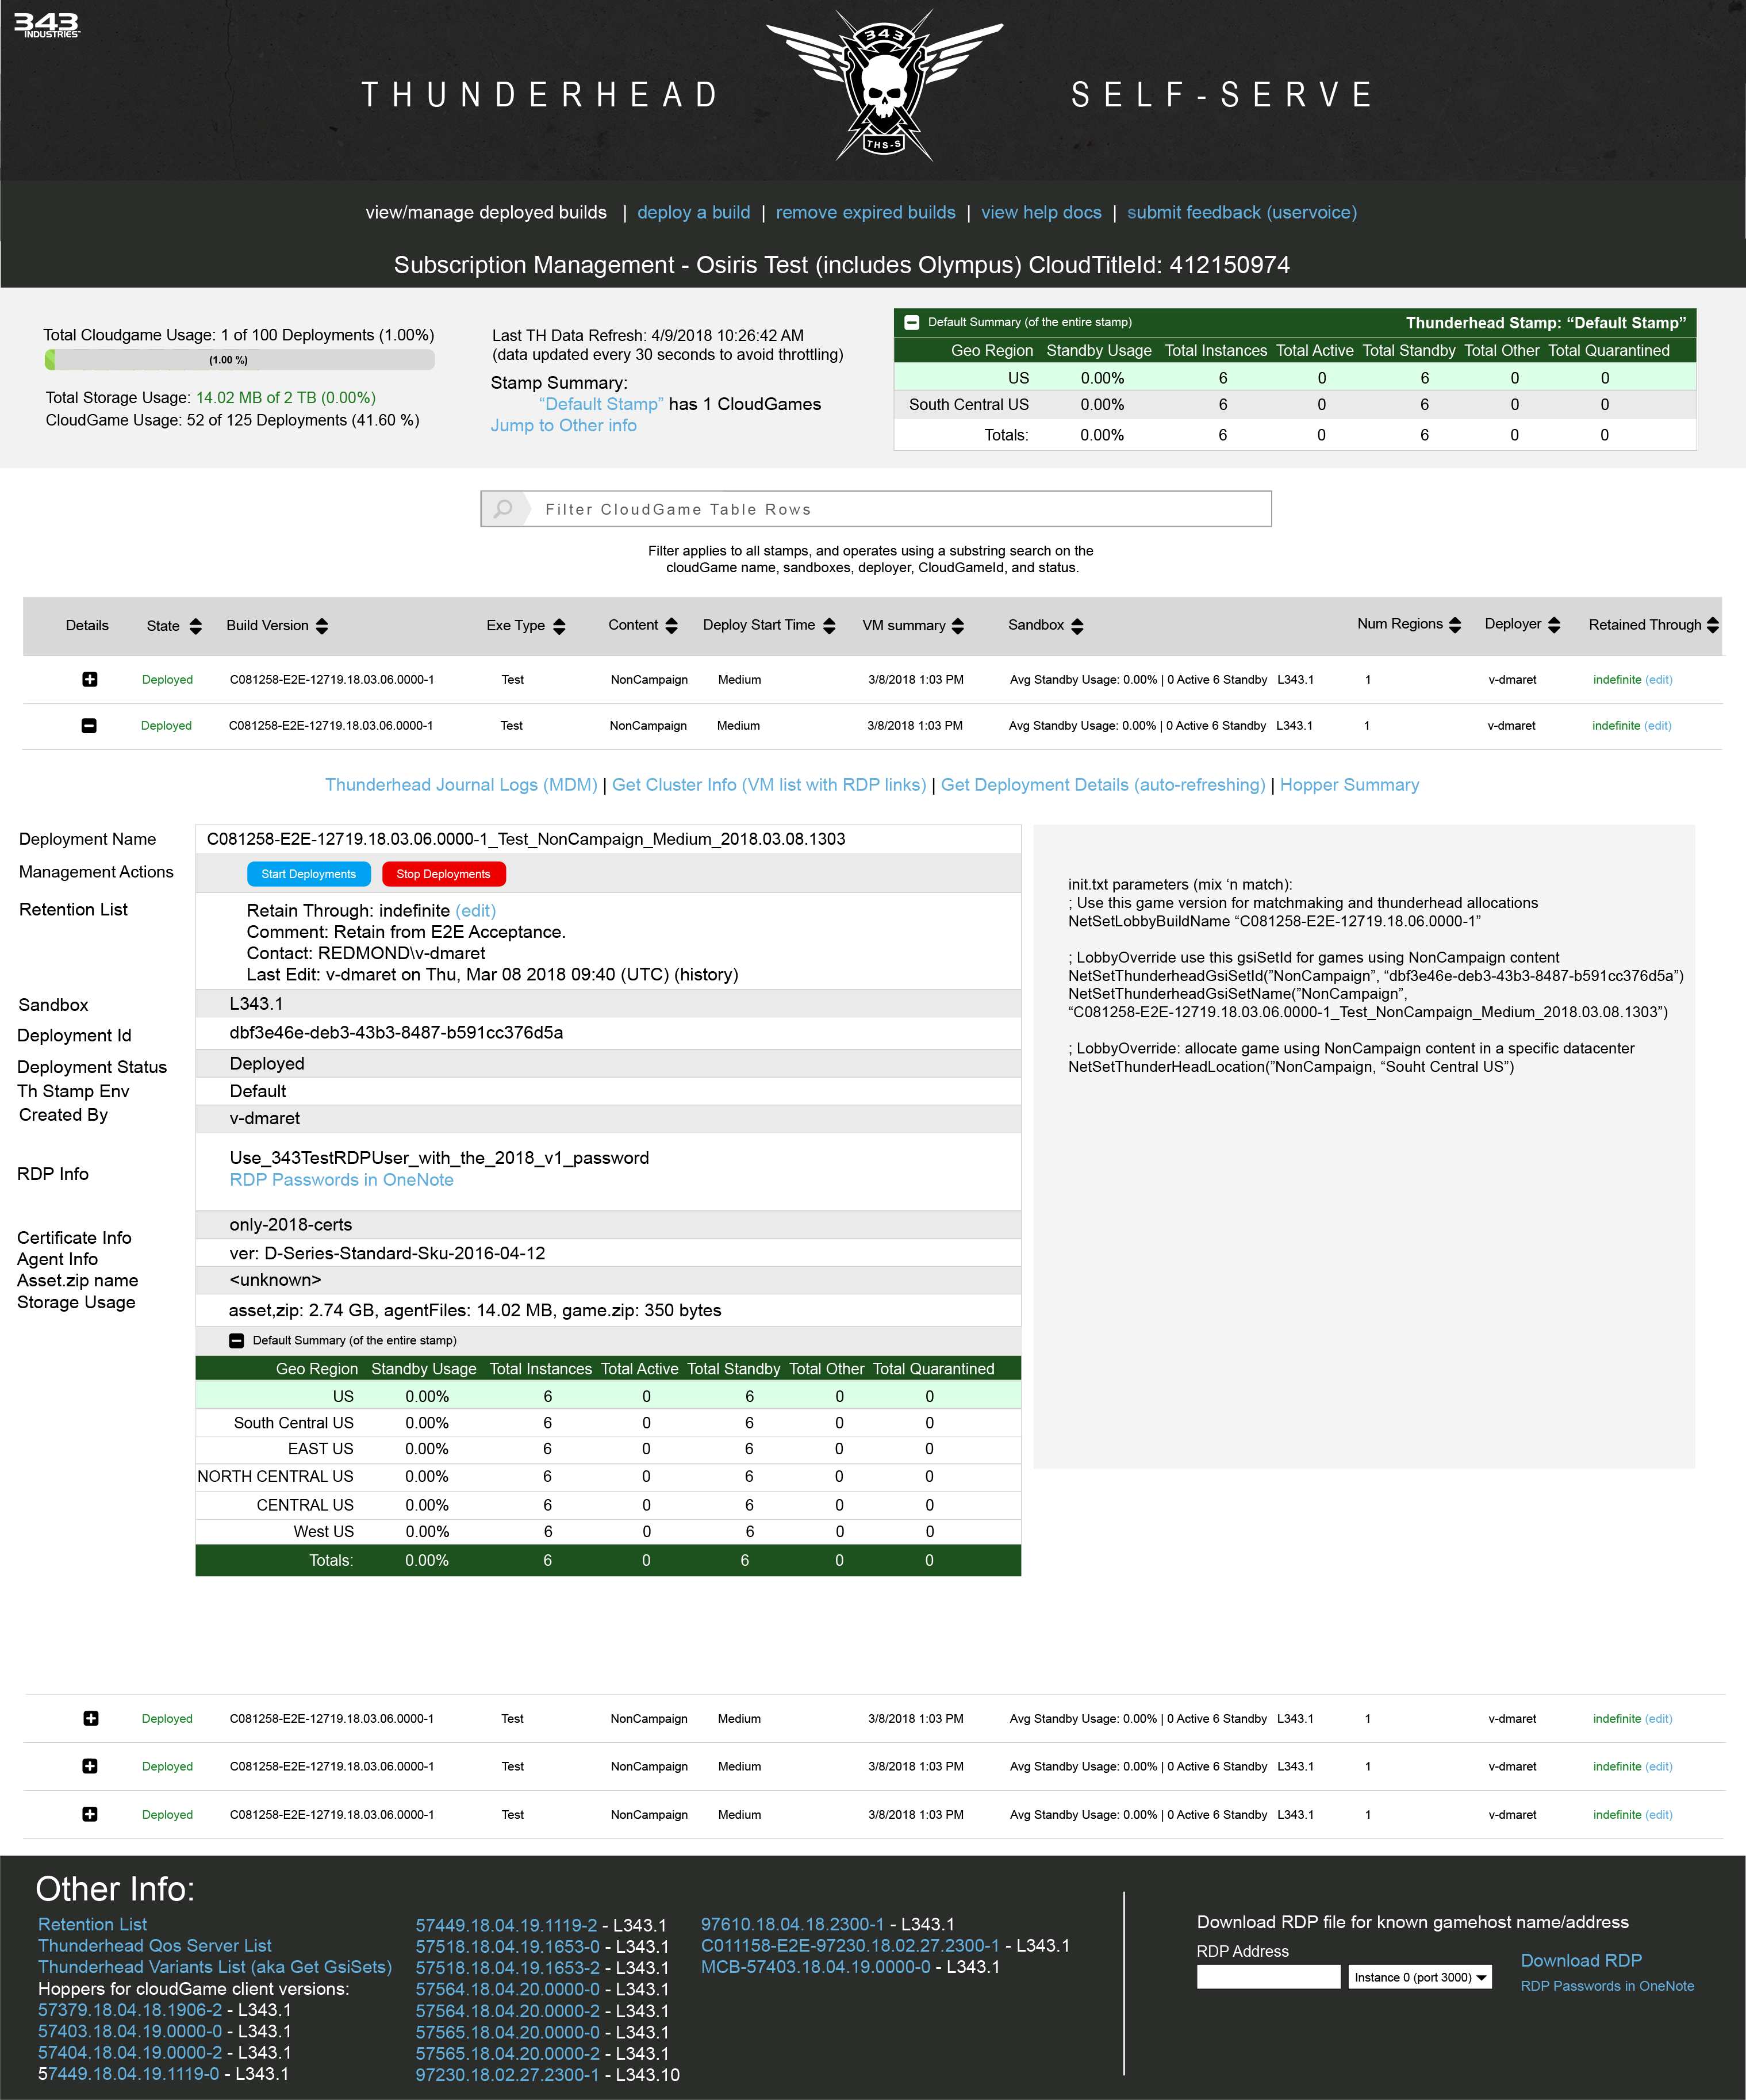Click the 343 Industries logo

47,26
